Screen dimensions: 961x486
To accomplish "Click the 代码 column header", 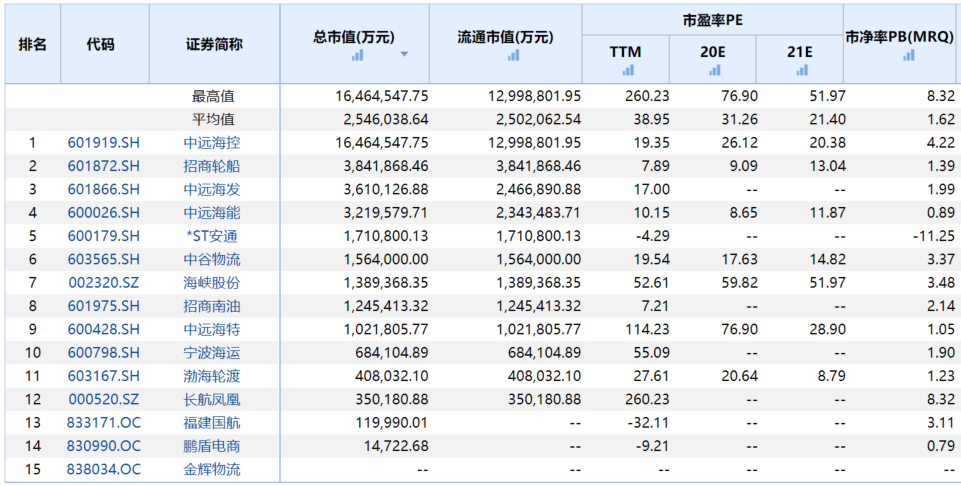I will [105, 44].
